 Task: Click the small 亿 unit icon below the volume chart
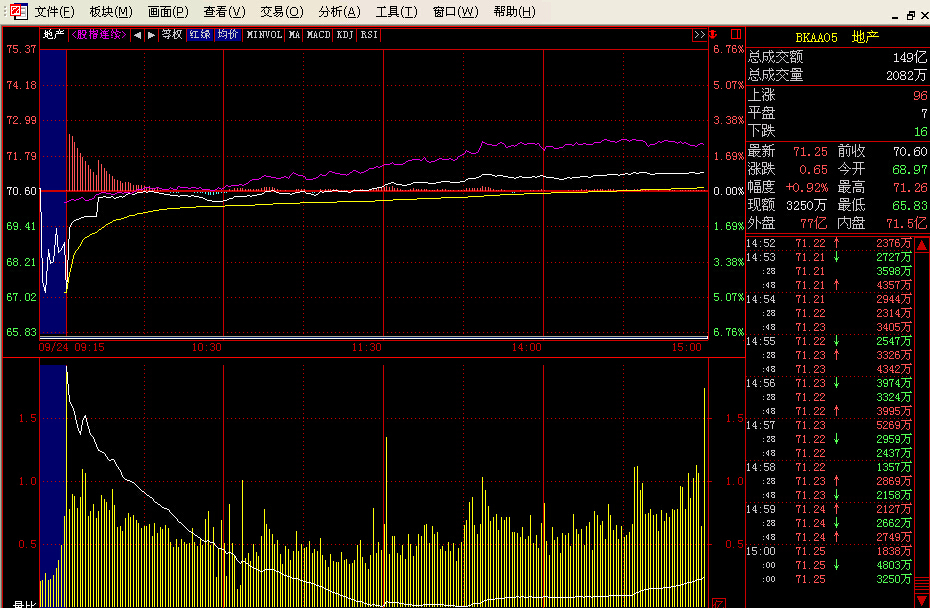pos(717,602)
